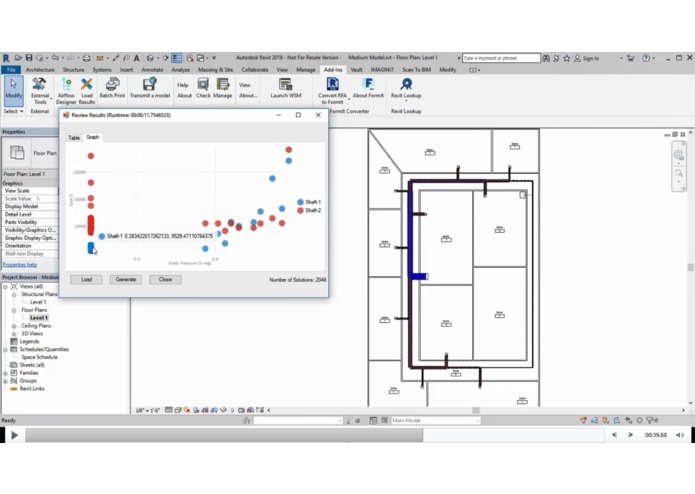Open Convert RFA to FormIt
Screen dimensions: 695x494
point(332,91)
